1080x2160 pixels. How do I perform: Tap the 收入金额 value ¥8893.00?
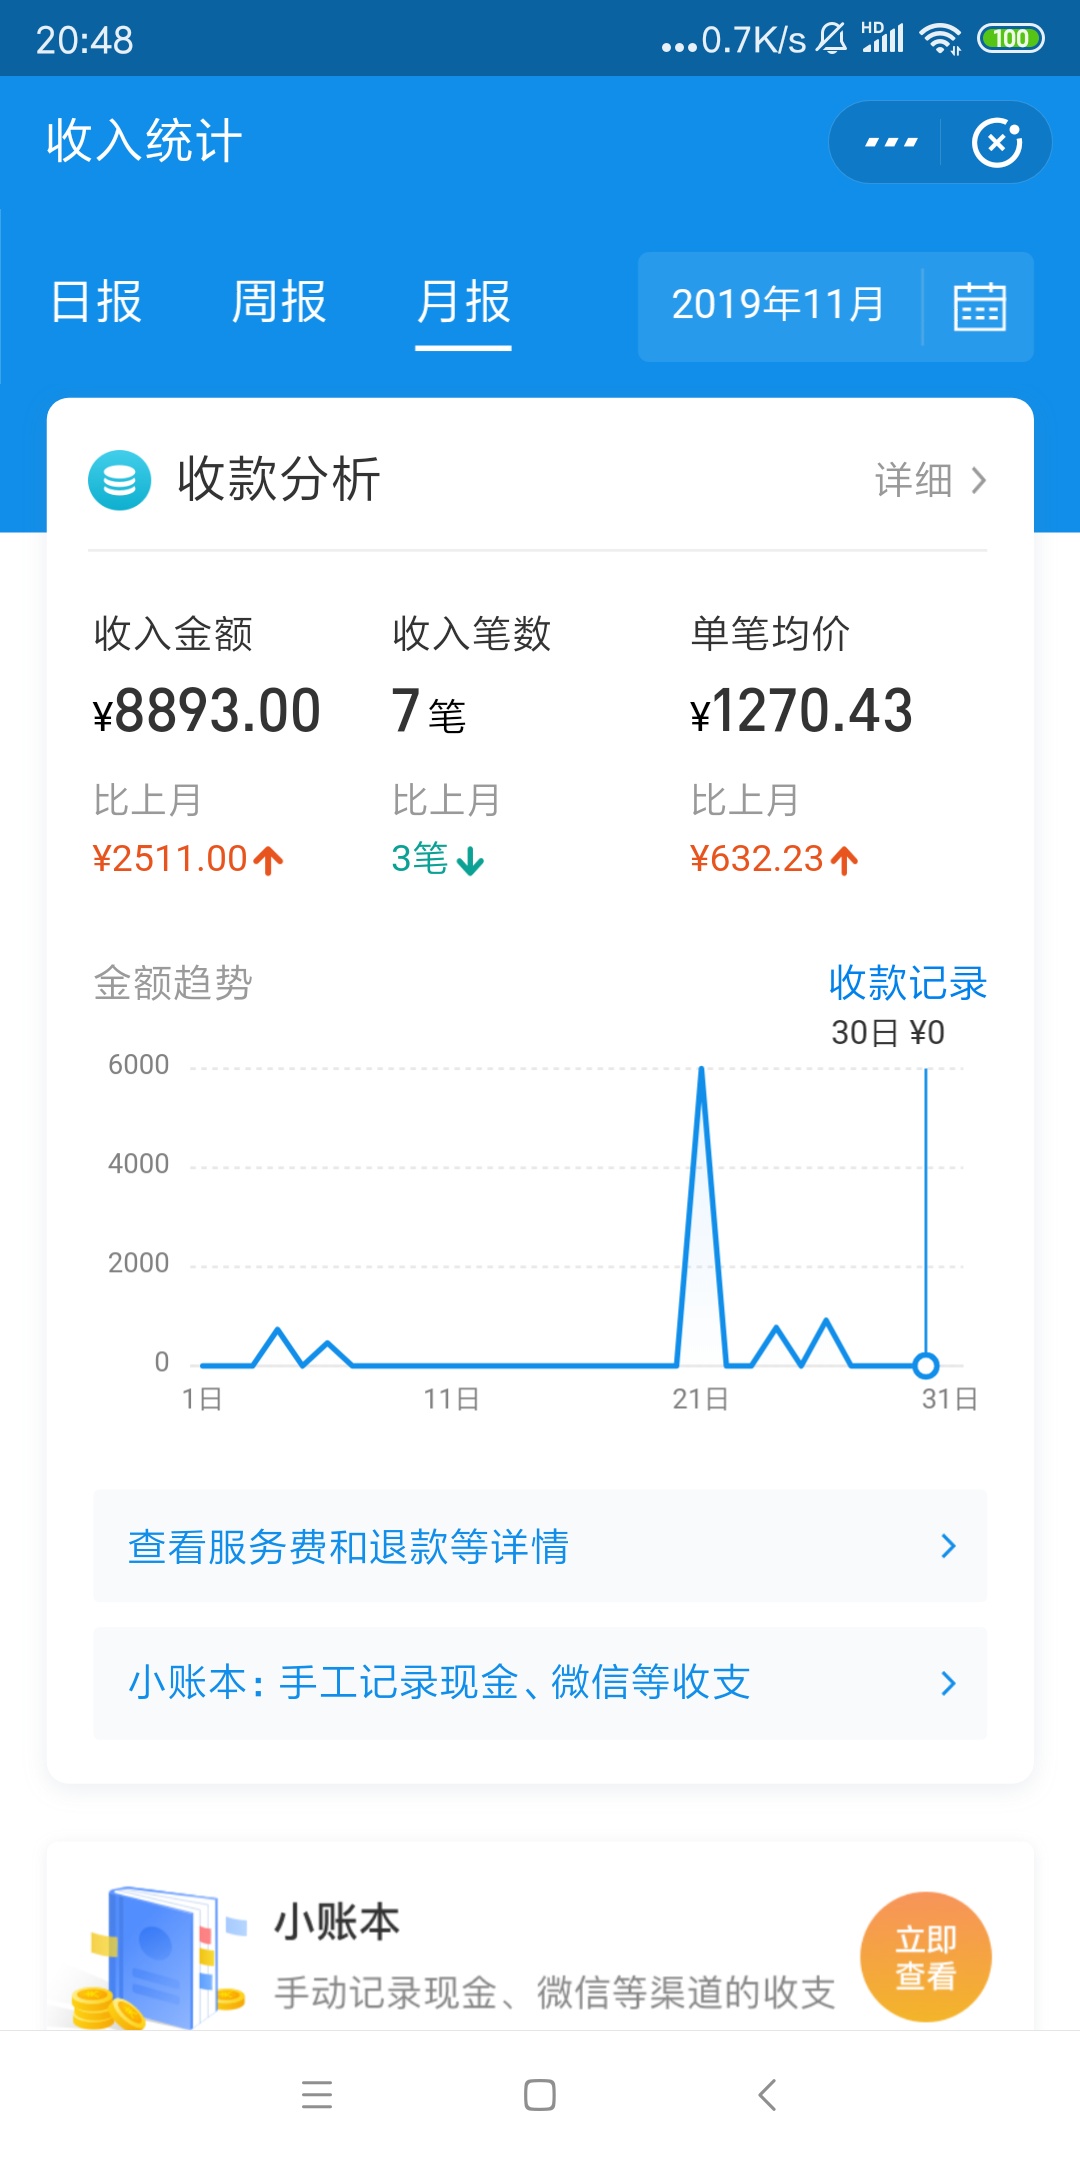pyautogui.click(x=207, y=712)
